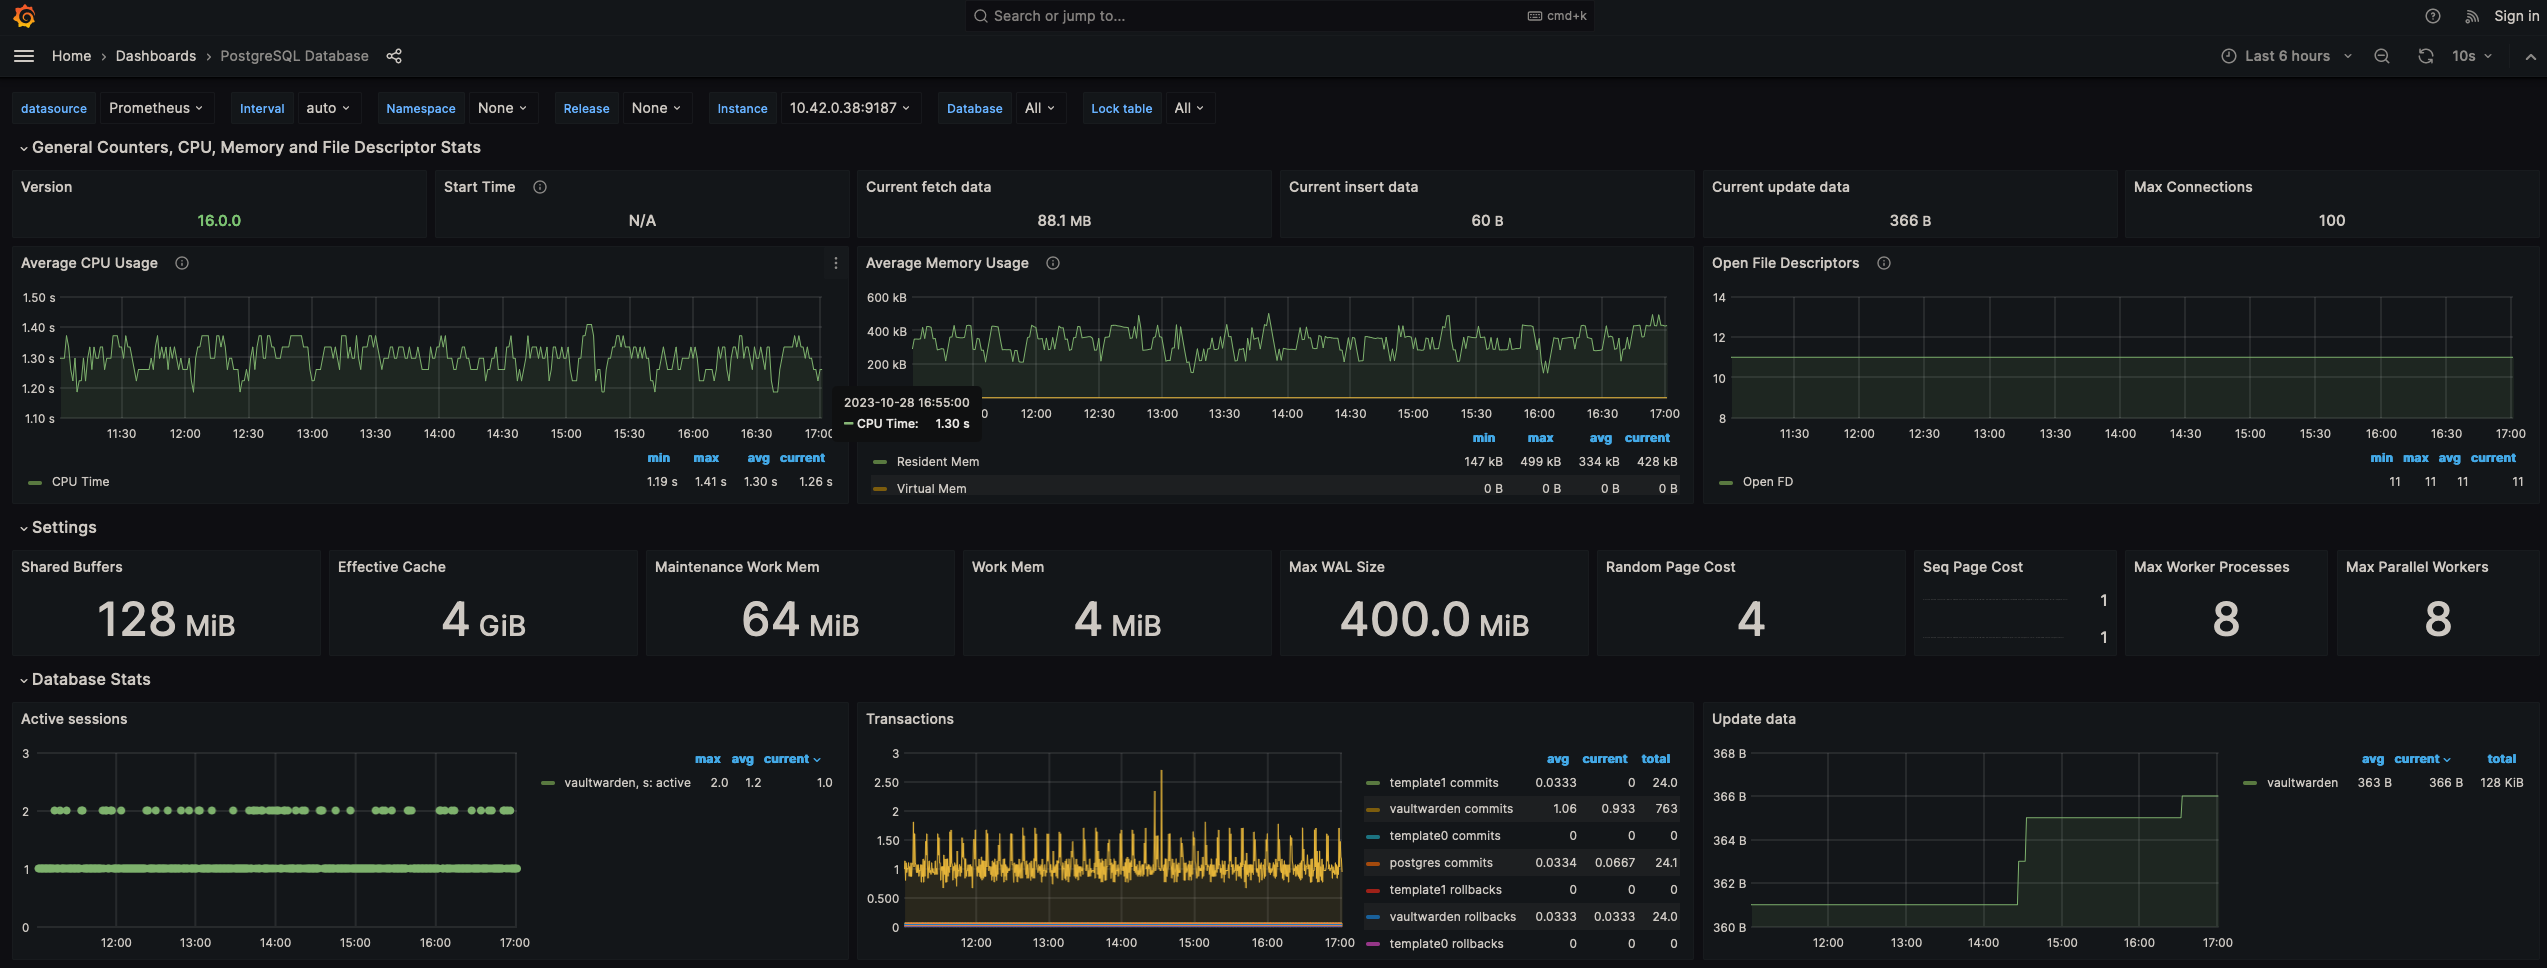The width and height of the screenshot is (2547, 968).
Task: Click the Max WAL Size 400.0 MiB value
Action: 1434,620
